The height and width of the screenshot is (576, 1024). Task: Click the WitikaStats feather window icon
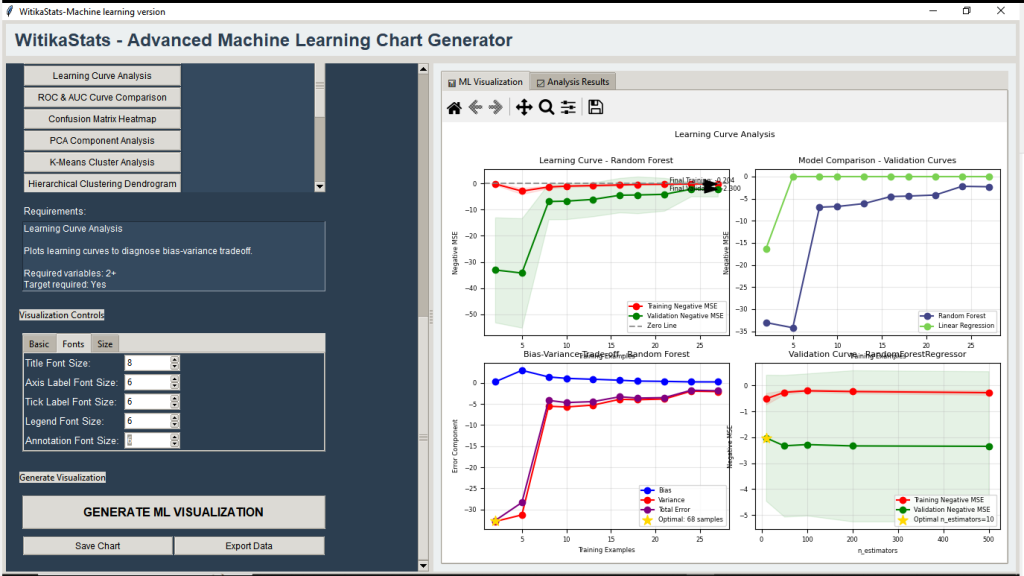(9, 11)
